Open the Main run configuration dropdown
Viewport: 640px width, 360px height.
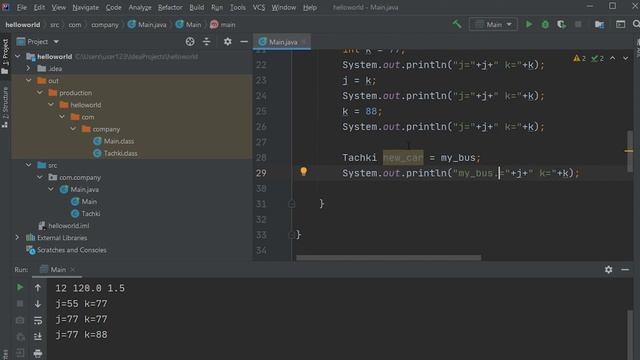click(493, 24)
